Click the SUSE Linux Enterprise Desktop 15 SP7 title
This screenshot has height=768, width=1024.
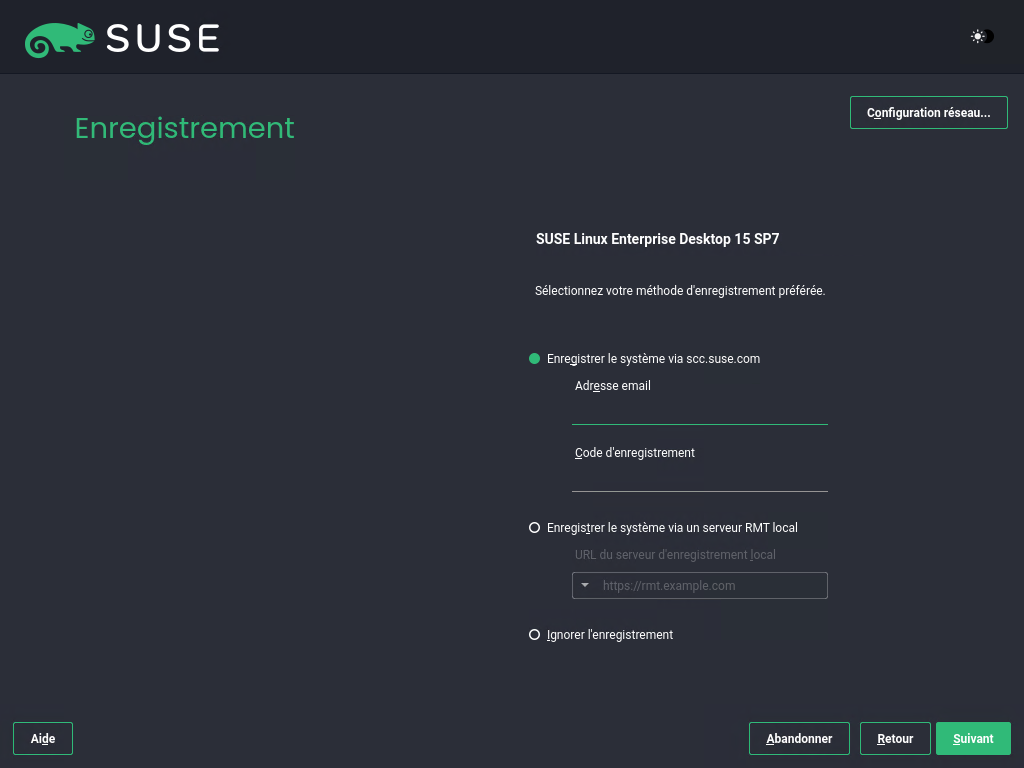coord(657,239)
